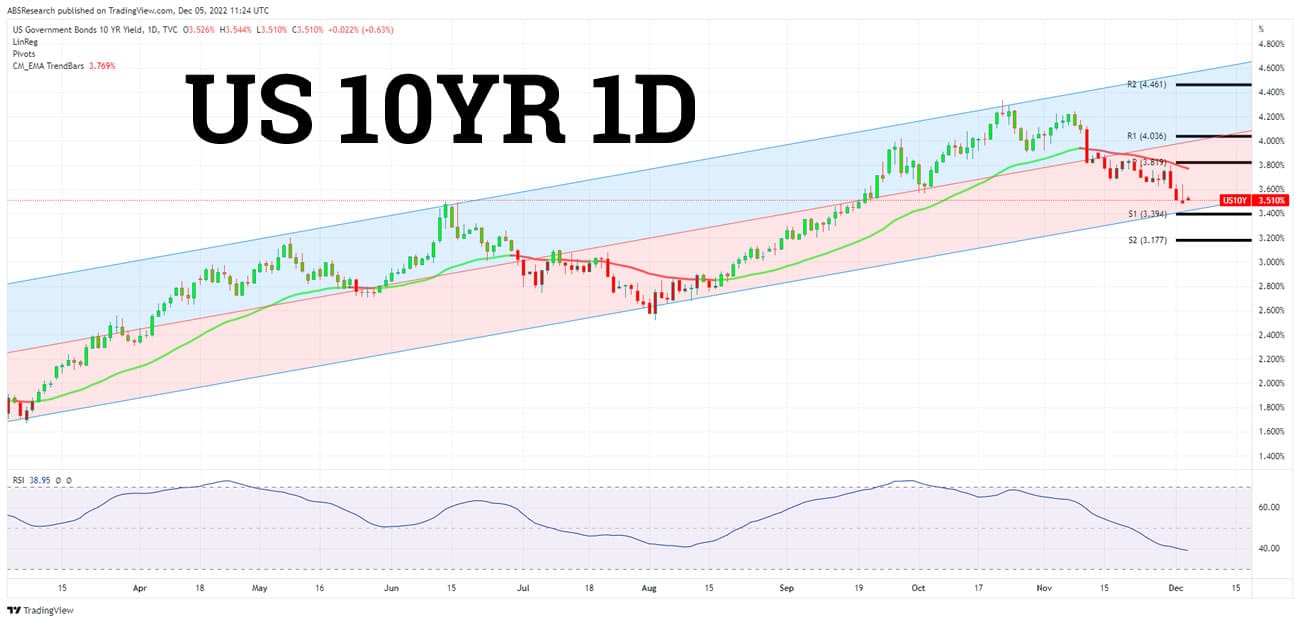Click the LinReg indicator label
The image size is (1300, 623).
tap(24, 42)
